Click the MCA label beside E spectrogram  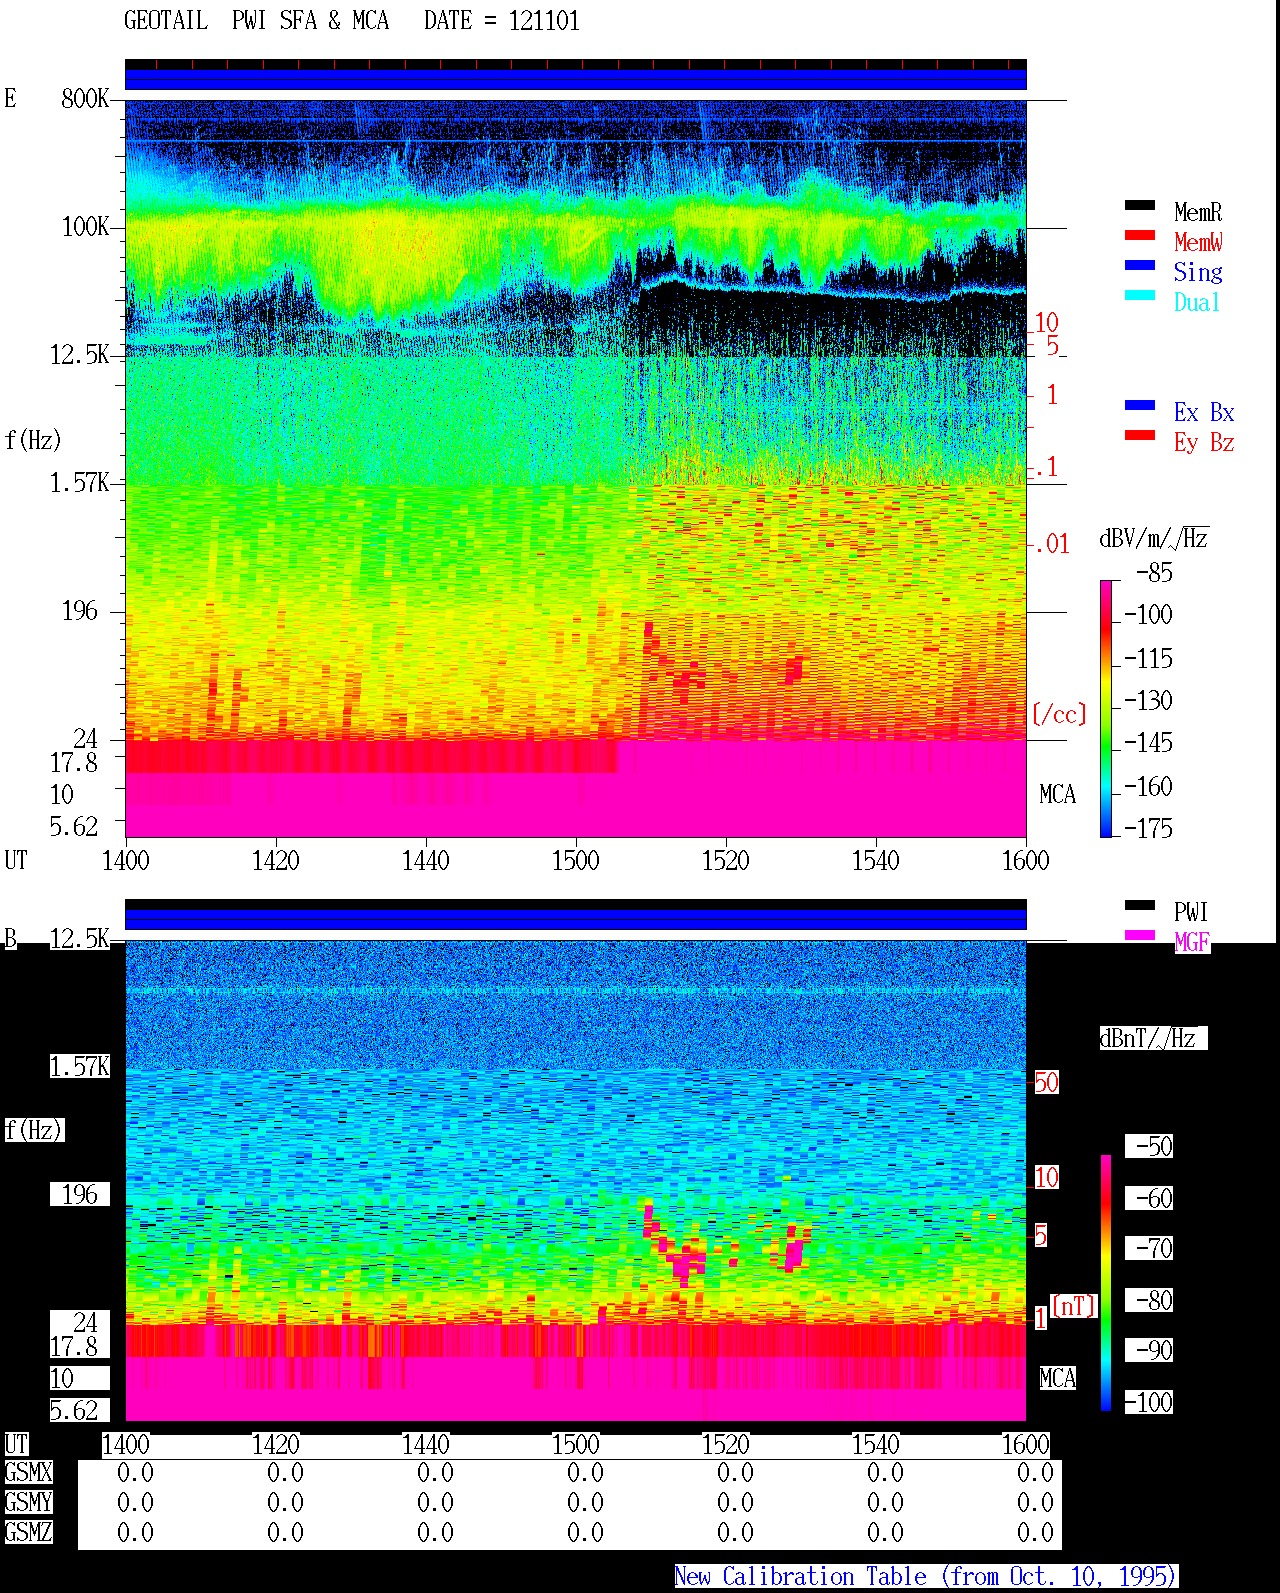click(1057, 795)
